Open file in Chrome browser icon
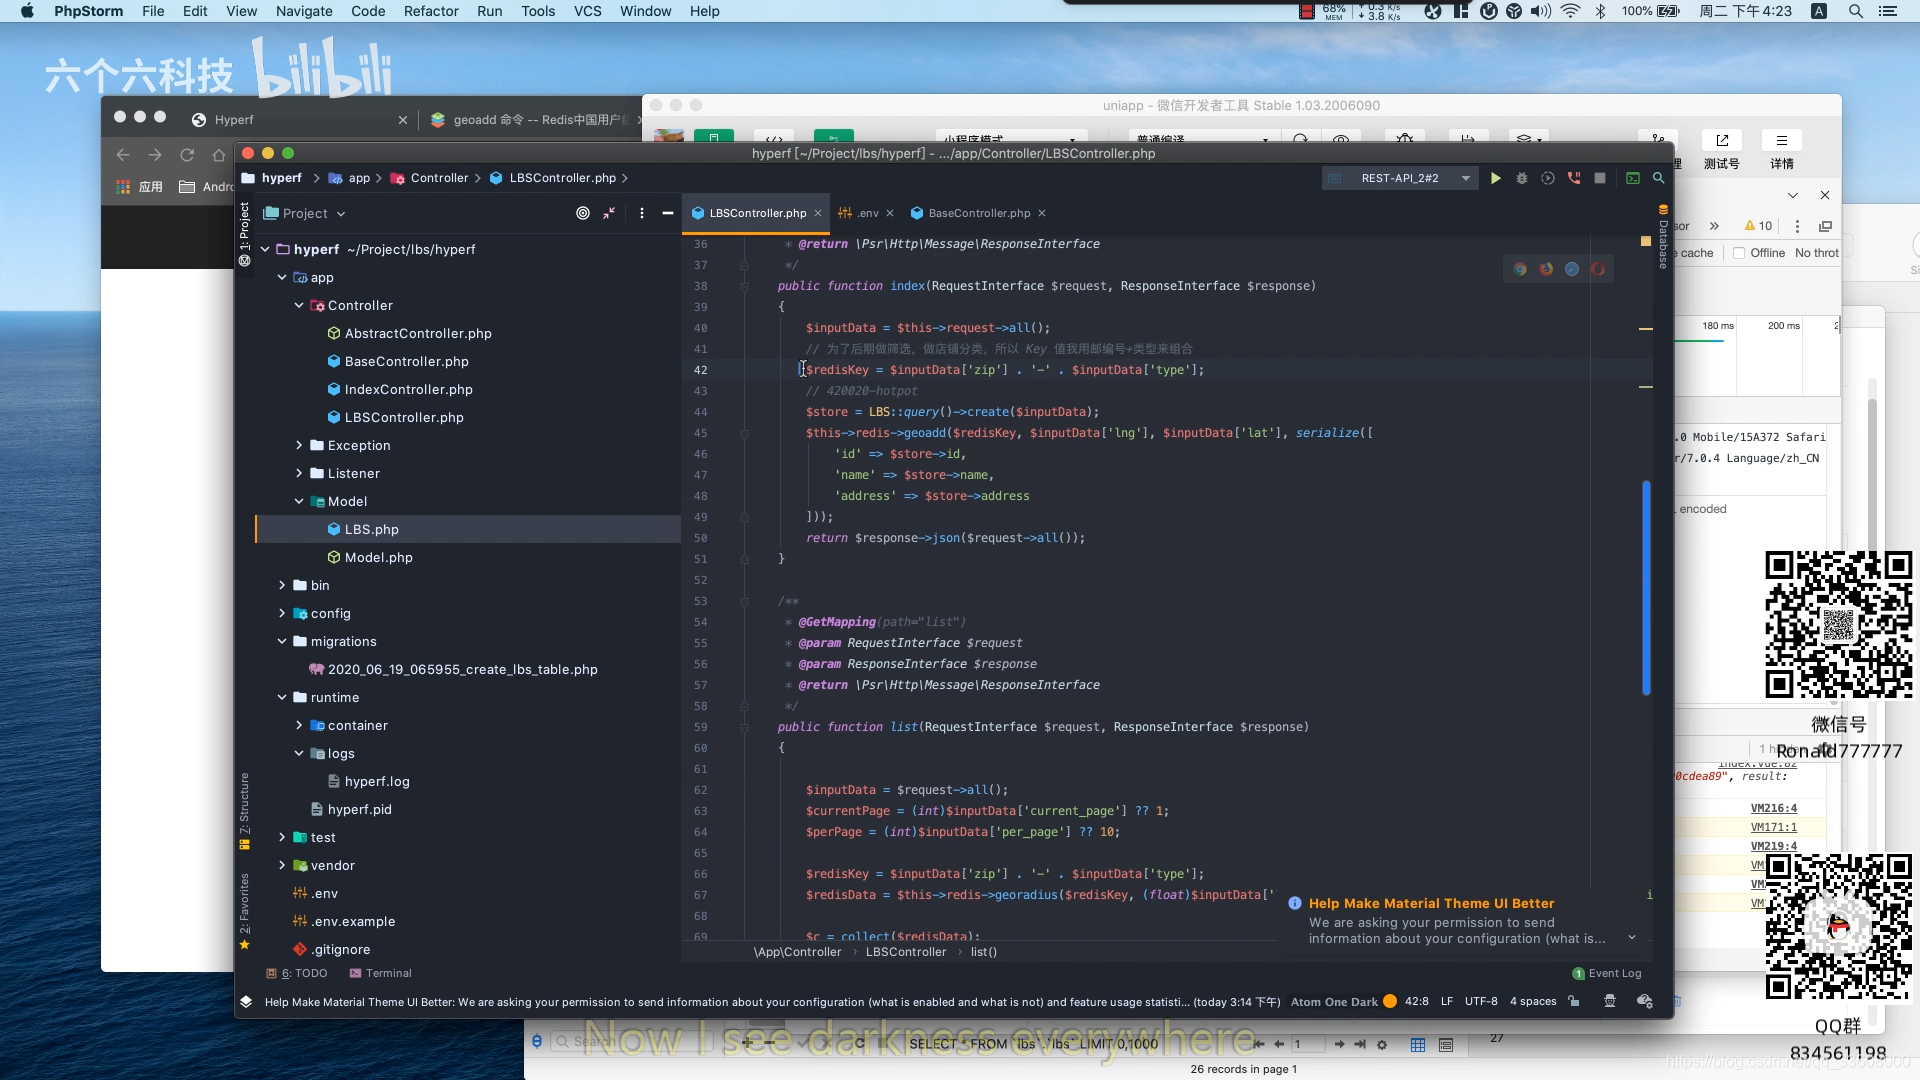1920x1080 pixels. 1520,269
